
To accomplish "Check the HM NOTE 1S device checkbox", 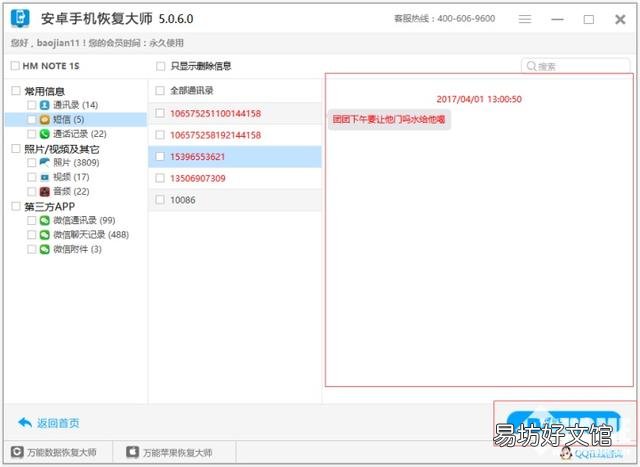I will pos(15,66).
